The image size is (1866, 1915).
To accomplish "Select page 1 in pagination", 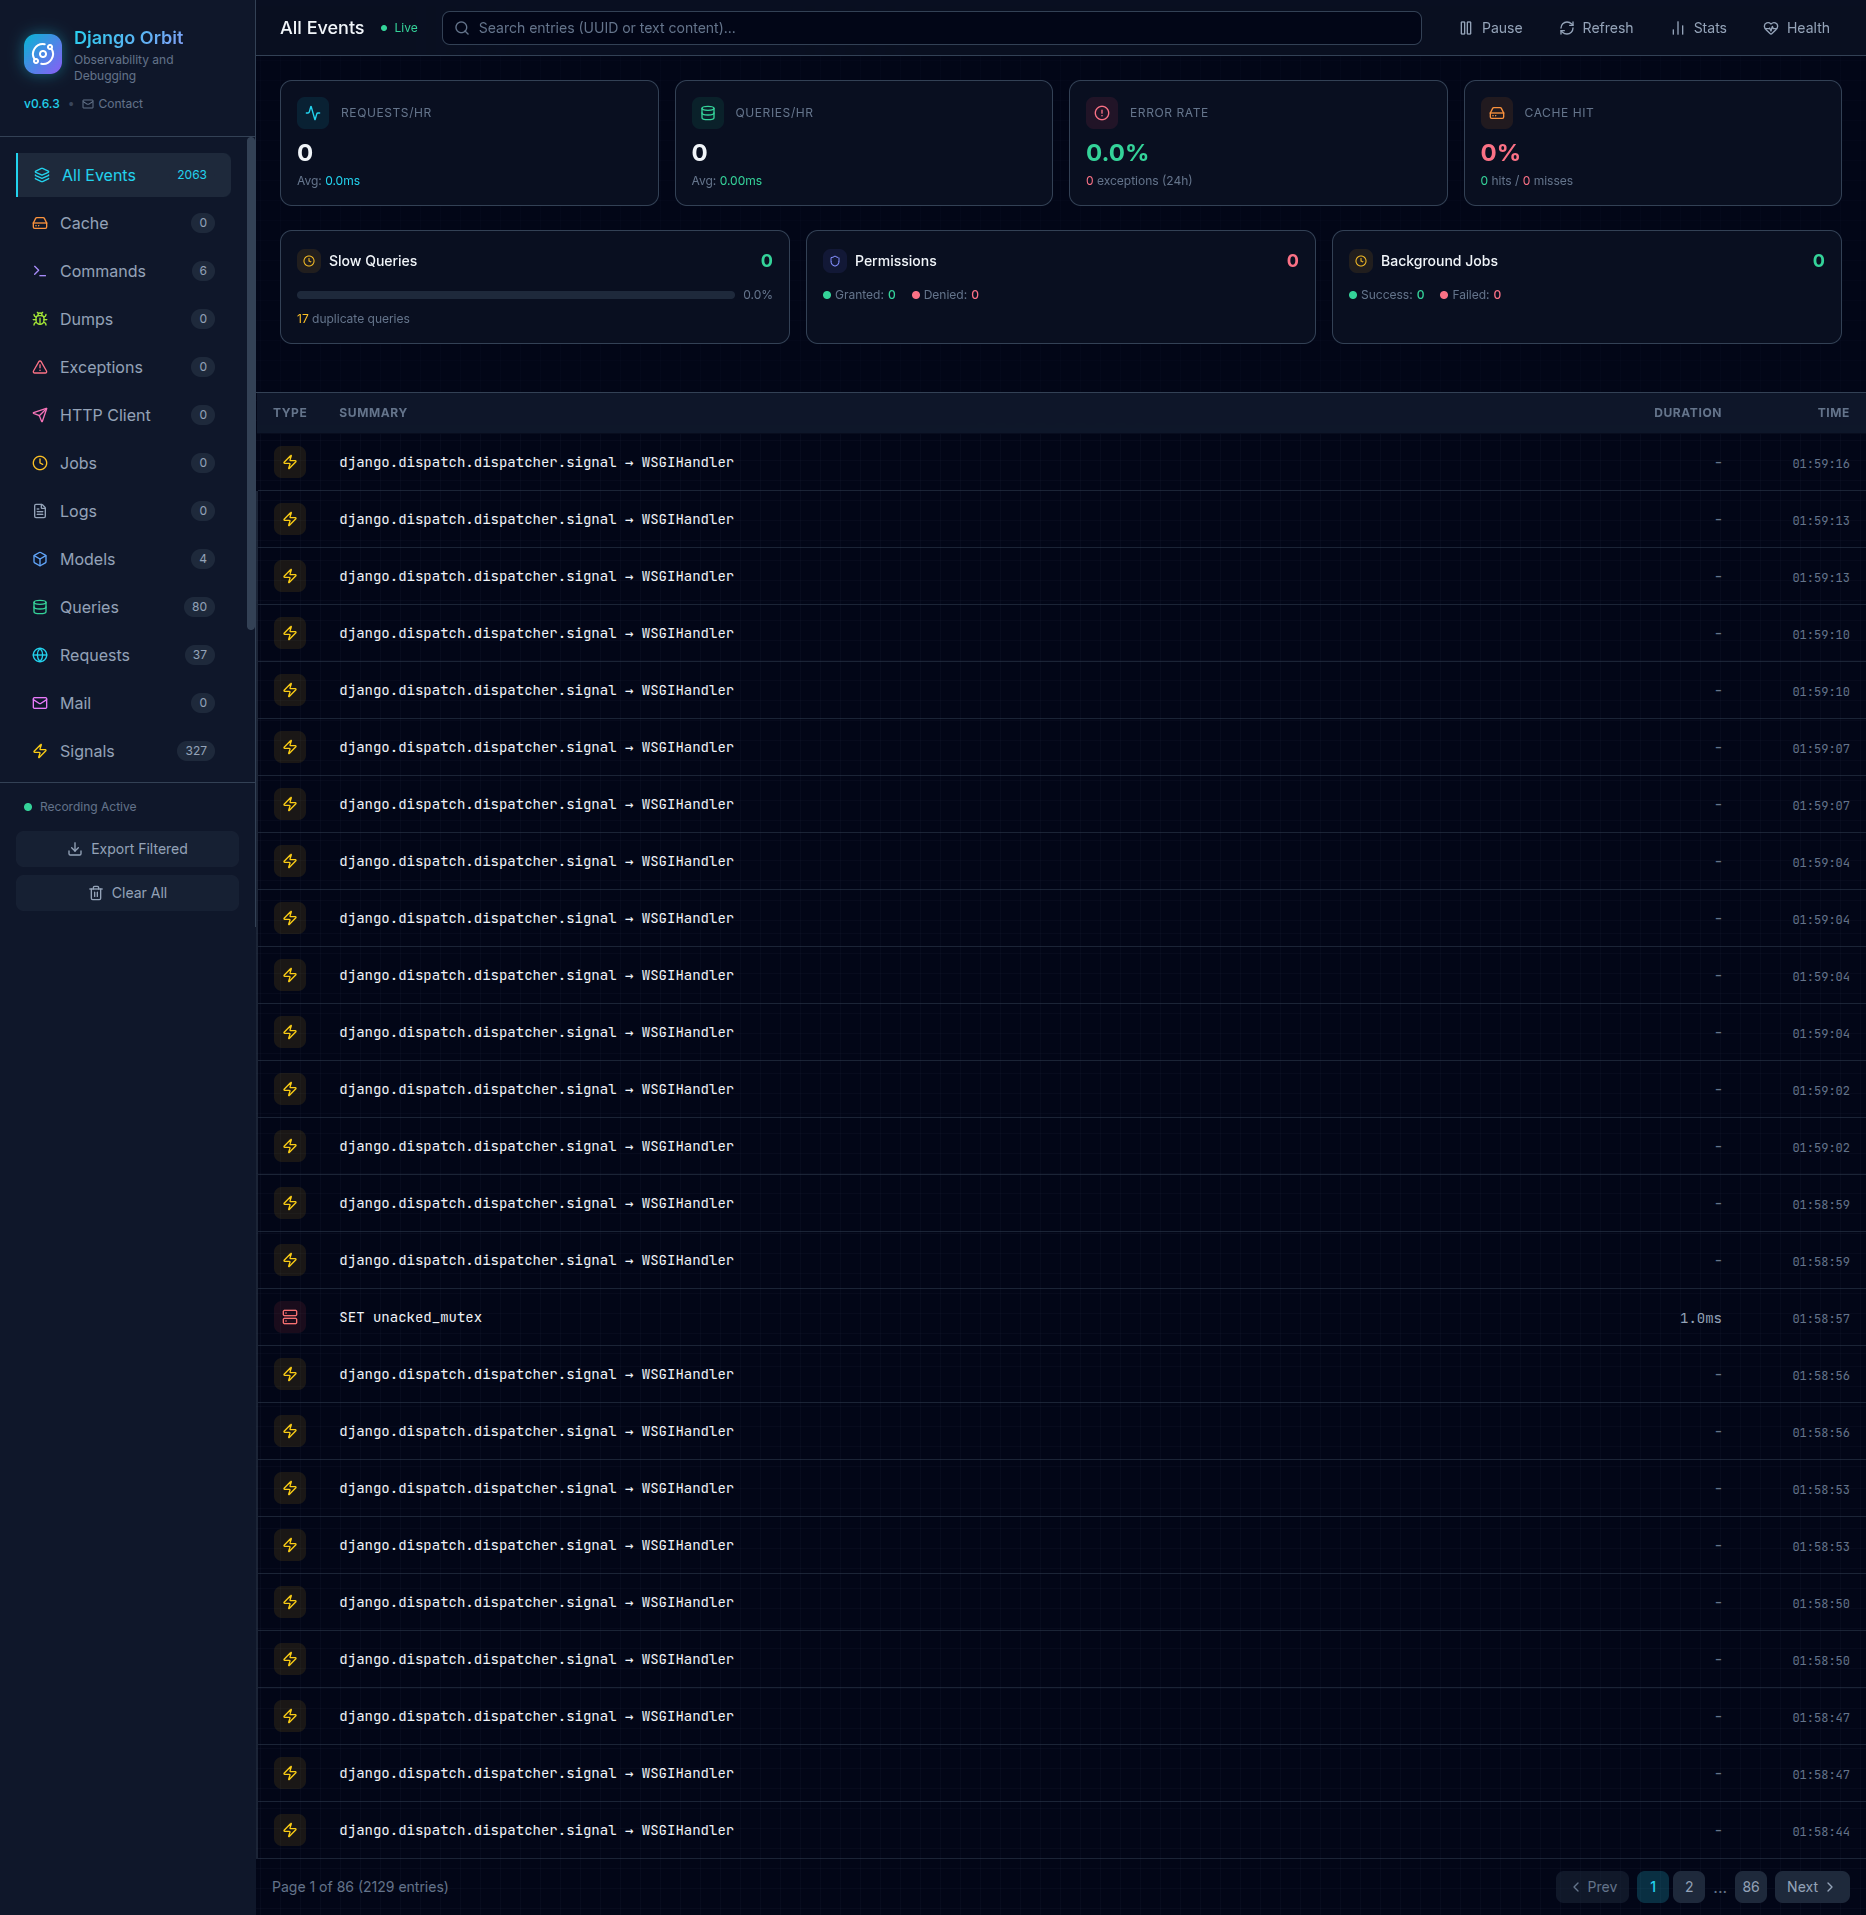I will [x=1653, y=1887].
